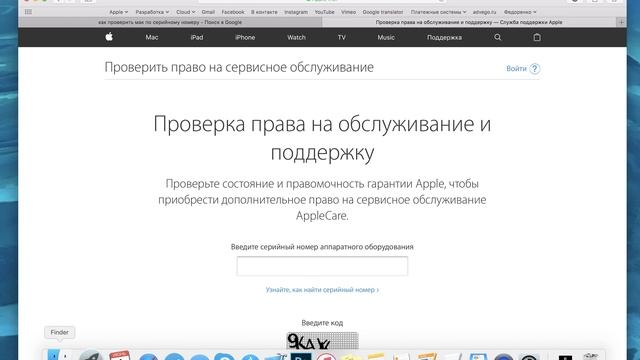The width and height of the screenshot is (640, 360).
Task: Open the Facebook bookmark
Action: tap(233, 12)
